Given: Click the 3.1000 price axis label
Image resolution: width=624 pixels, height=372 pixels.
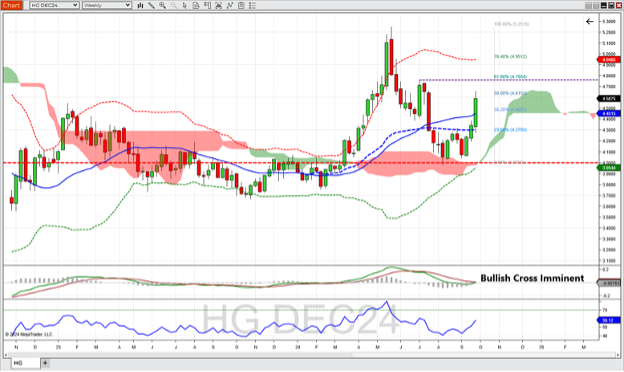Looking at the screenshot, I should tap(609, 261).
